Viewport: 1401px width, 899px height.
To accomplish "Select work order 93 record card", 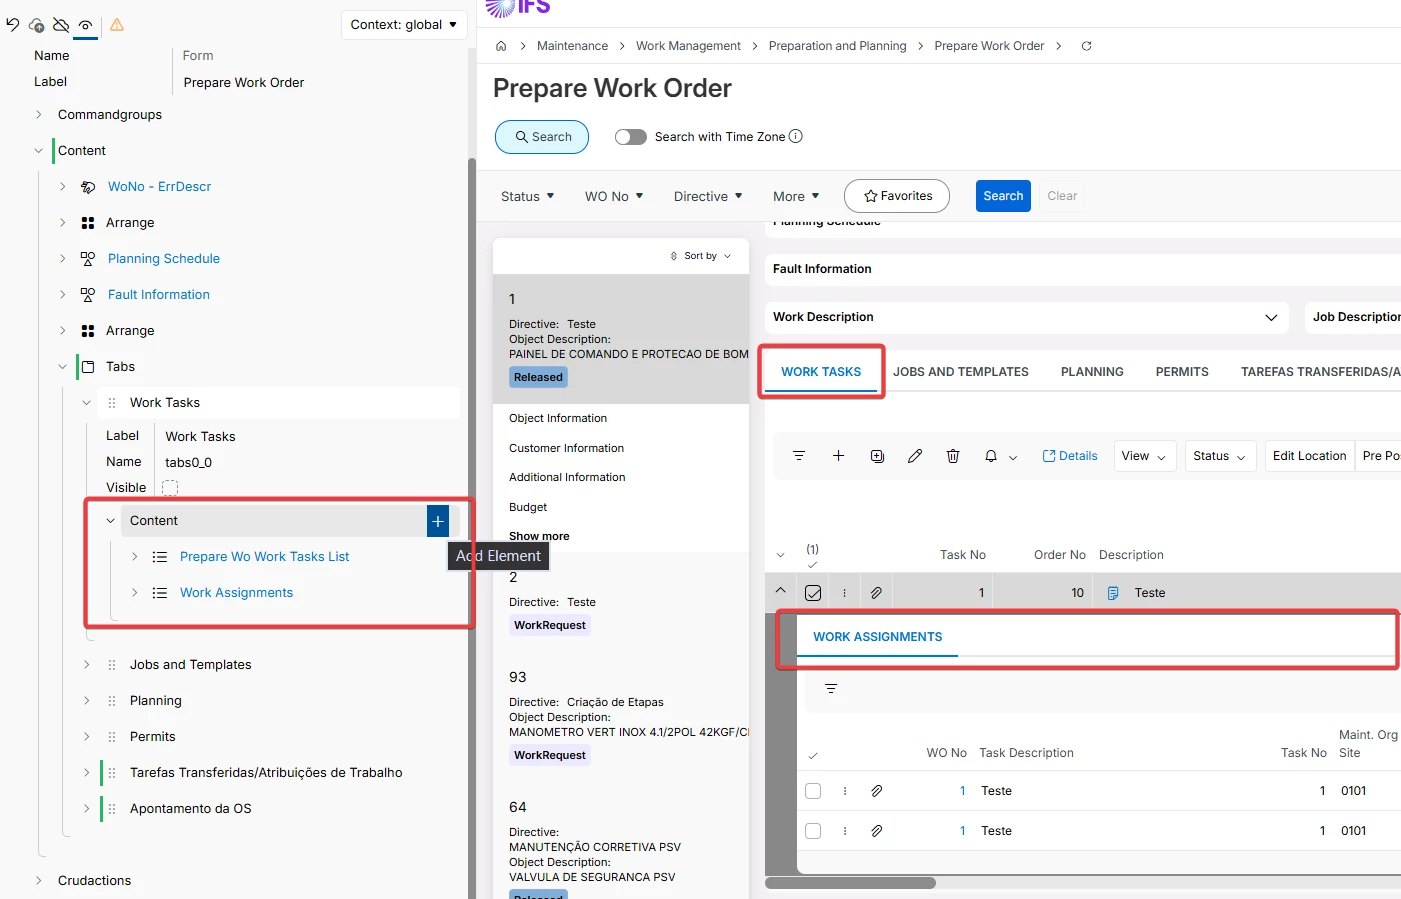I will (621, 717).
